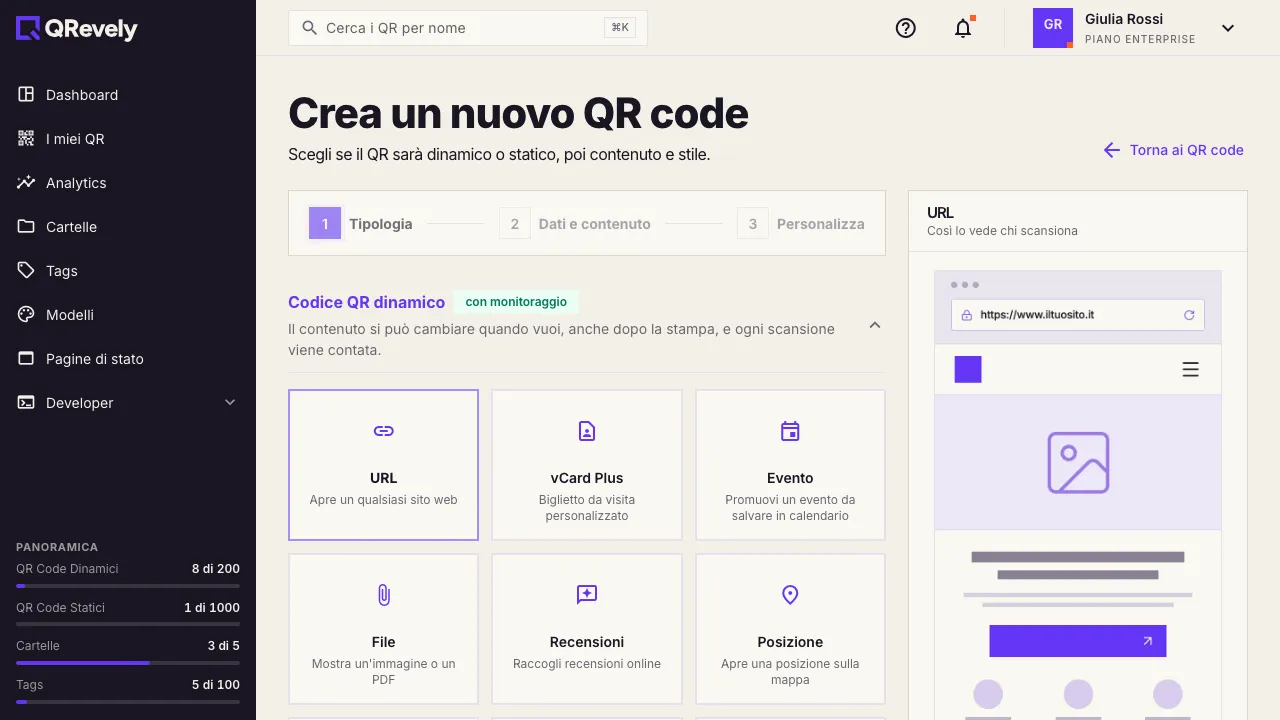Click the reload icon in preview address bar
Image resolution: width=1280 pixels, height=720 pixels.
[1189, 315]
